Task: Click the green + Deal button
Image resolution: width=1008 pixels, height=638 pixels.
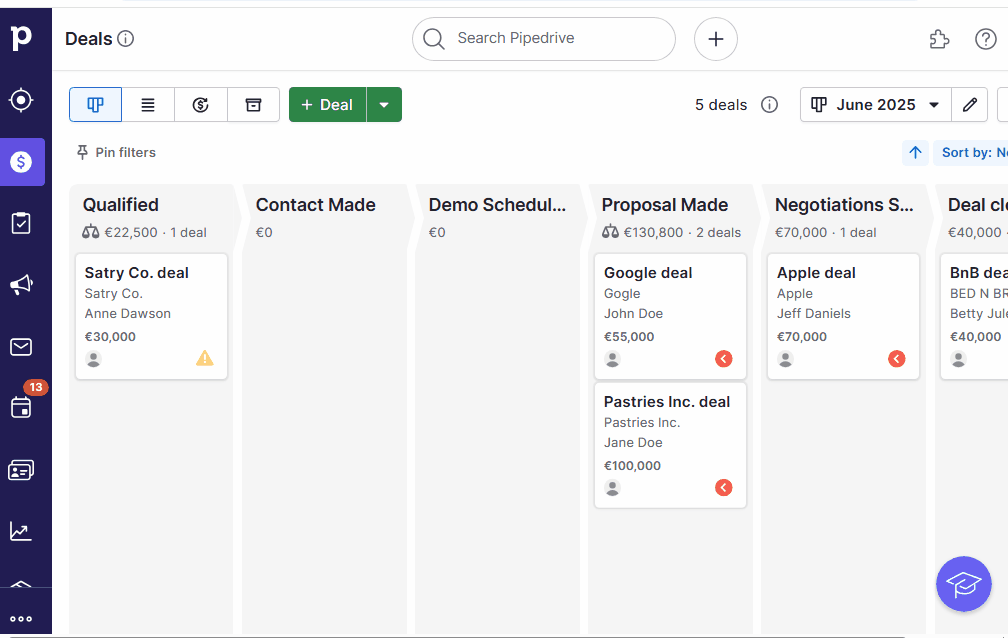Action: [x=327, y=104]
